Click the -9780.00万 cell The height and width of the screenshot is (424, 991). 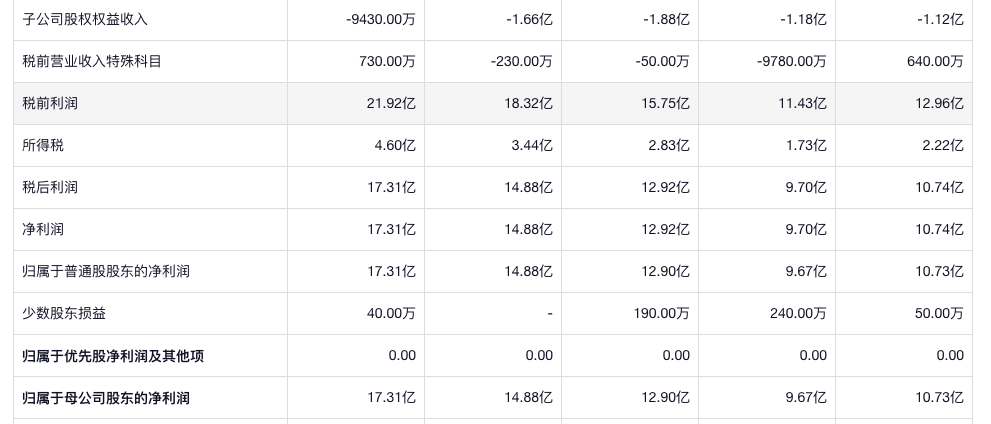pos(792,61)
